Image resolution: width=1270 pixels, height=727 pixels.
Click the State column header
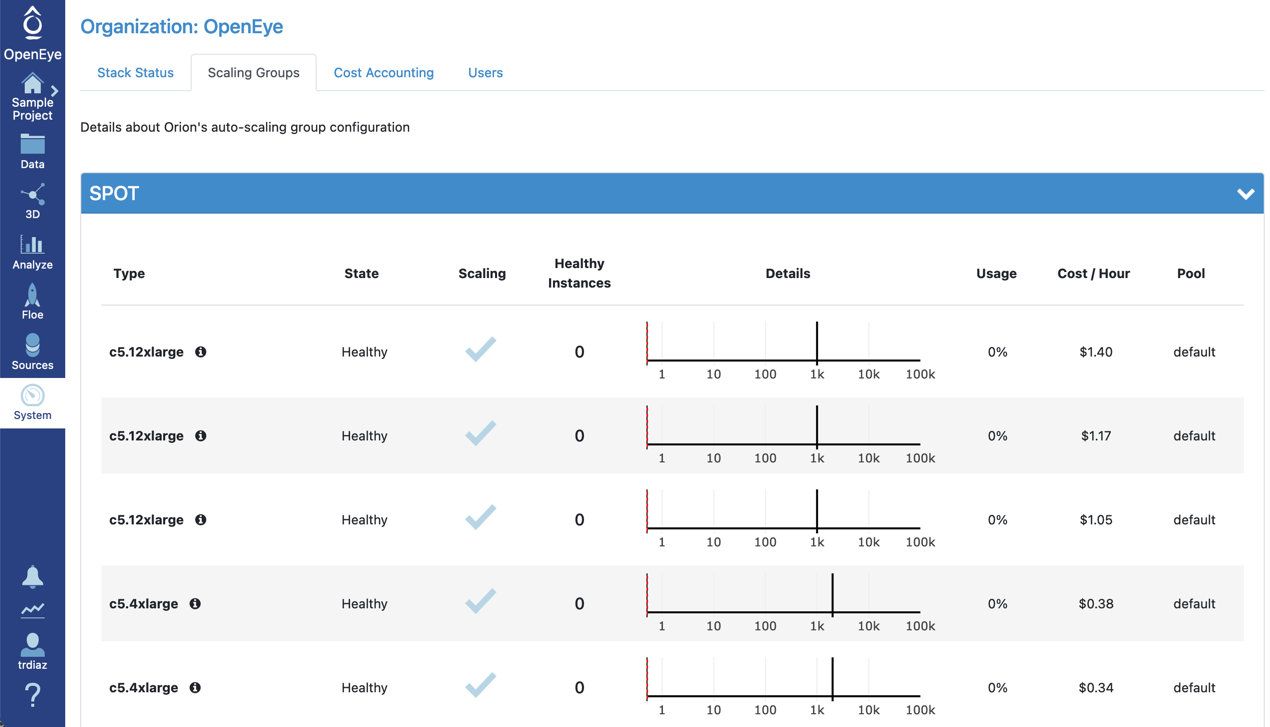[361, 273]
